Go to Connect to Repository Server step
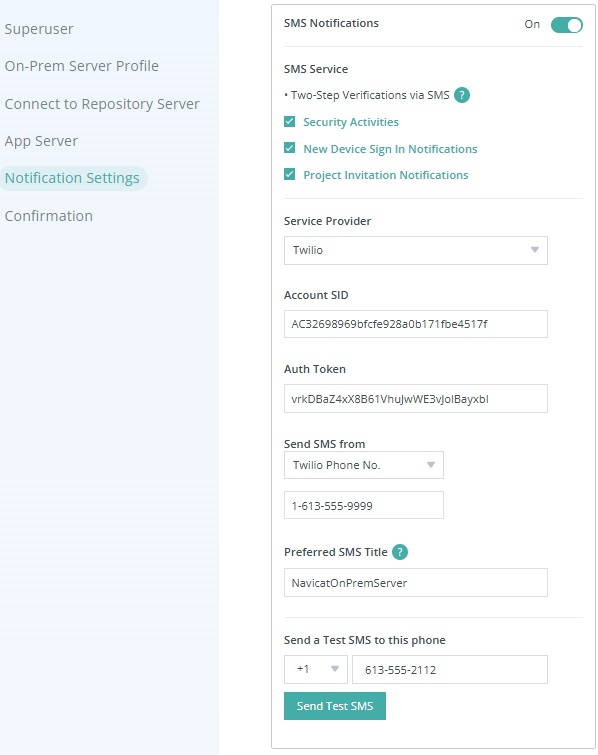Screen dimensions: 598x755 tap(102, 104)
